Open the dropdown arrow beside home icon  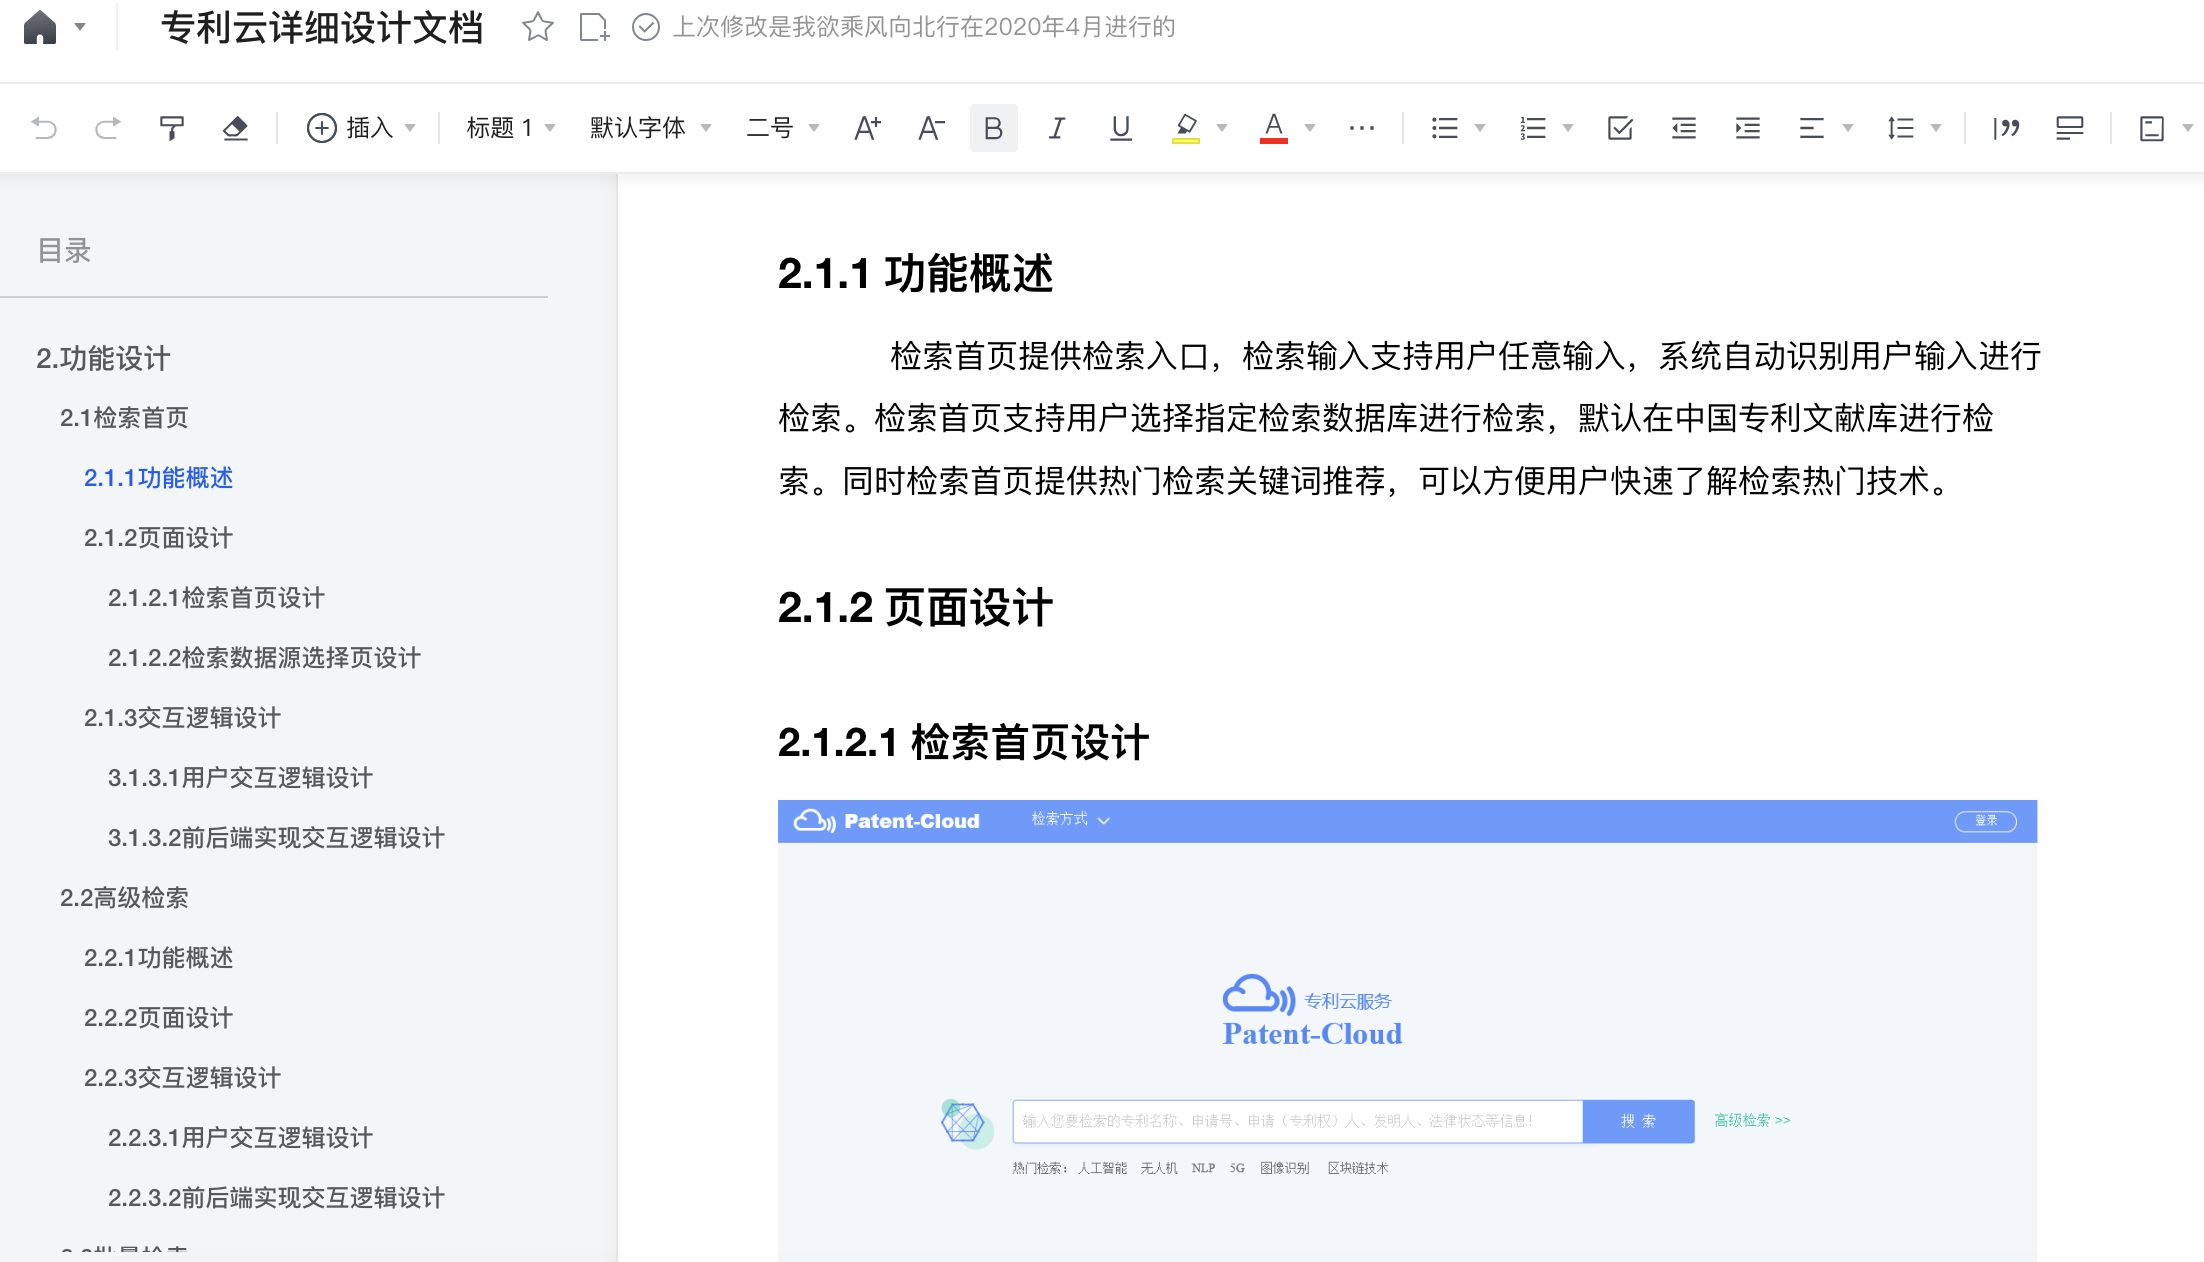[80, 27]
